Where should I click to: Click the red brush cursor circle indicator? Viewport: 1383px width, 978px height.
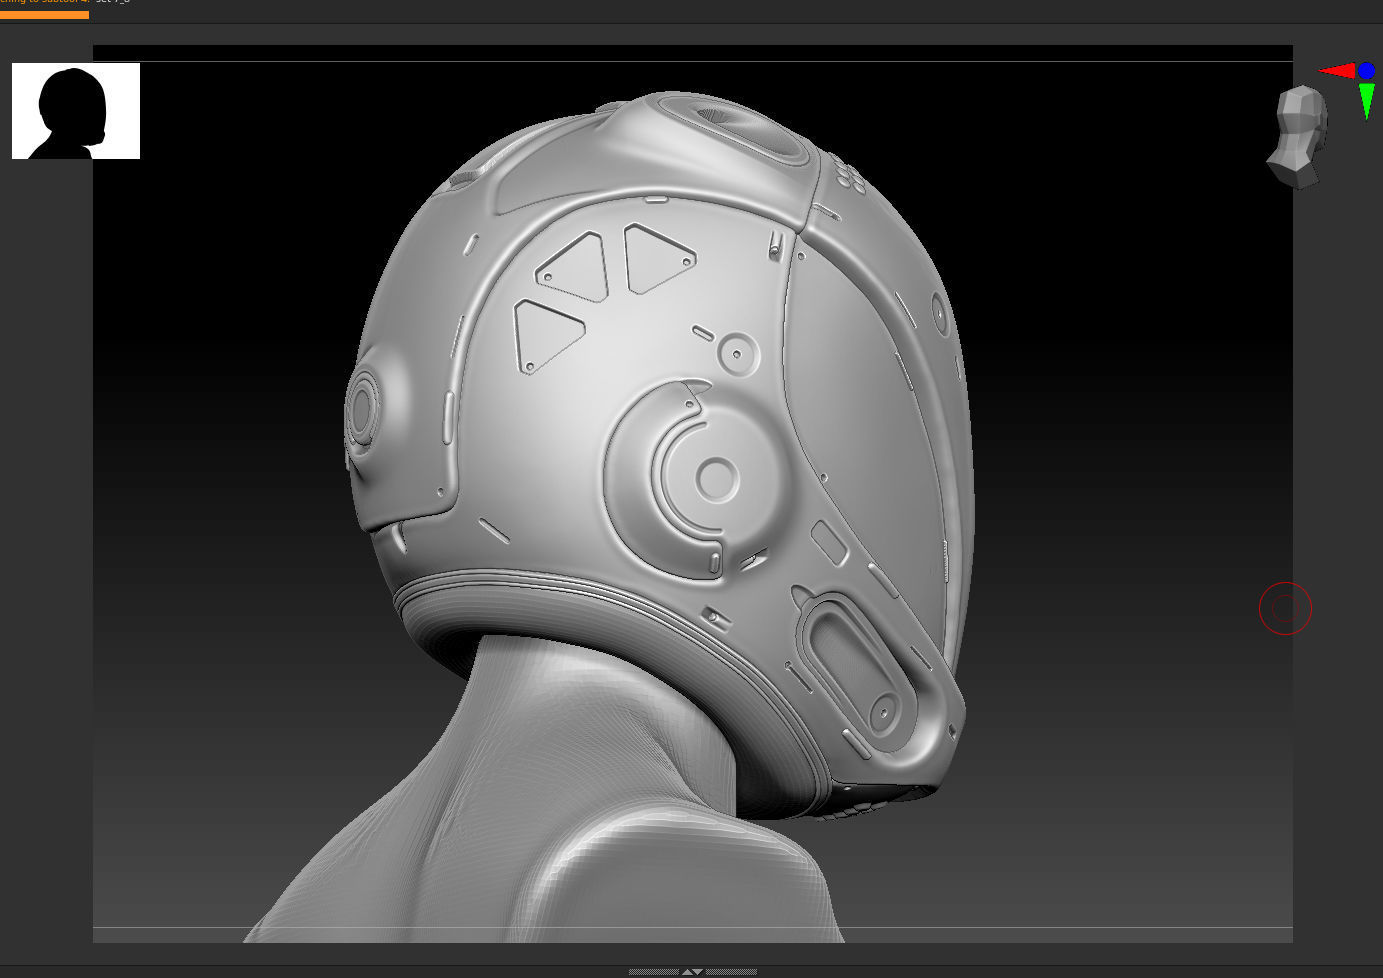pos(1285,608)
